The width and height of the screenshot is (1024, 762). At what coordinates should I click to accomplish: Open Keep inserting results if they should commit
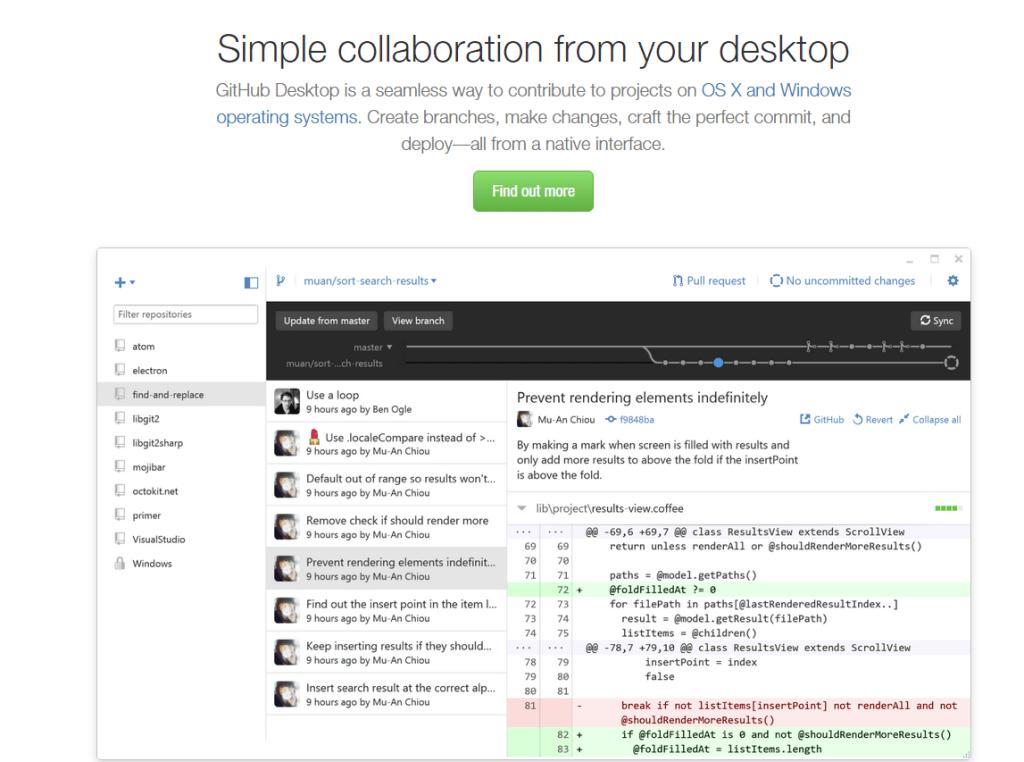(x=387, y=652)
